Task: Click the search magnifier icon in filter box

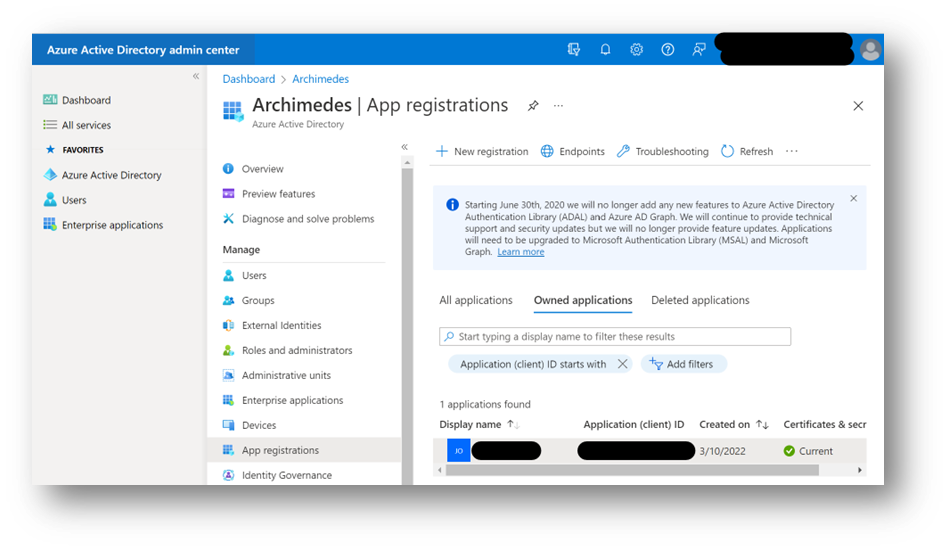Action: pyautogui.click(x=449, y=336)
